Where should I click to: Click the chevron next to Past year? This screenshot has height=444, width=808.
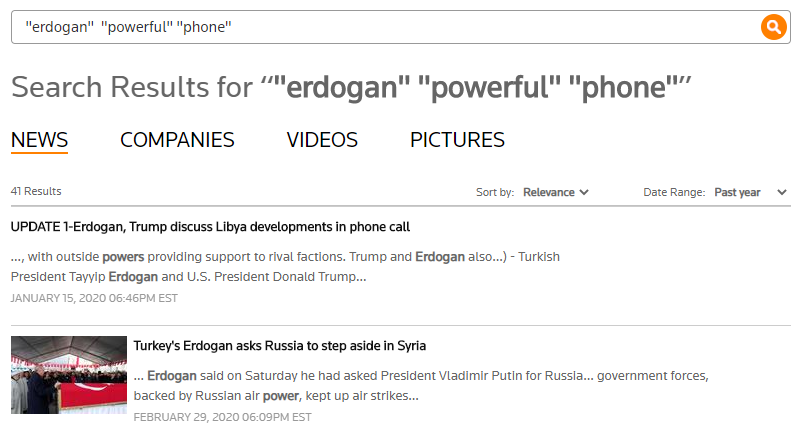[x=782, y=192]
